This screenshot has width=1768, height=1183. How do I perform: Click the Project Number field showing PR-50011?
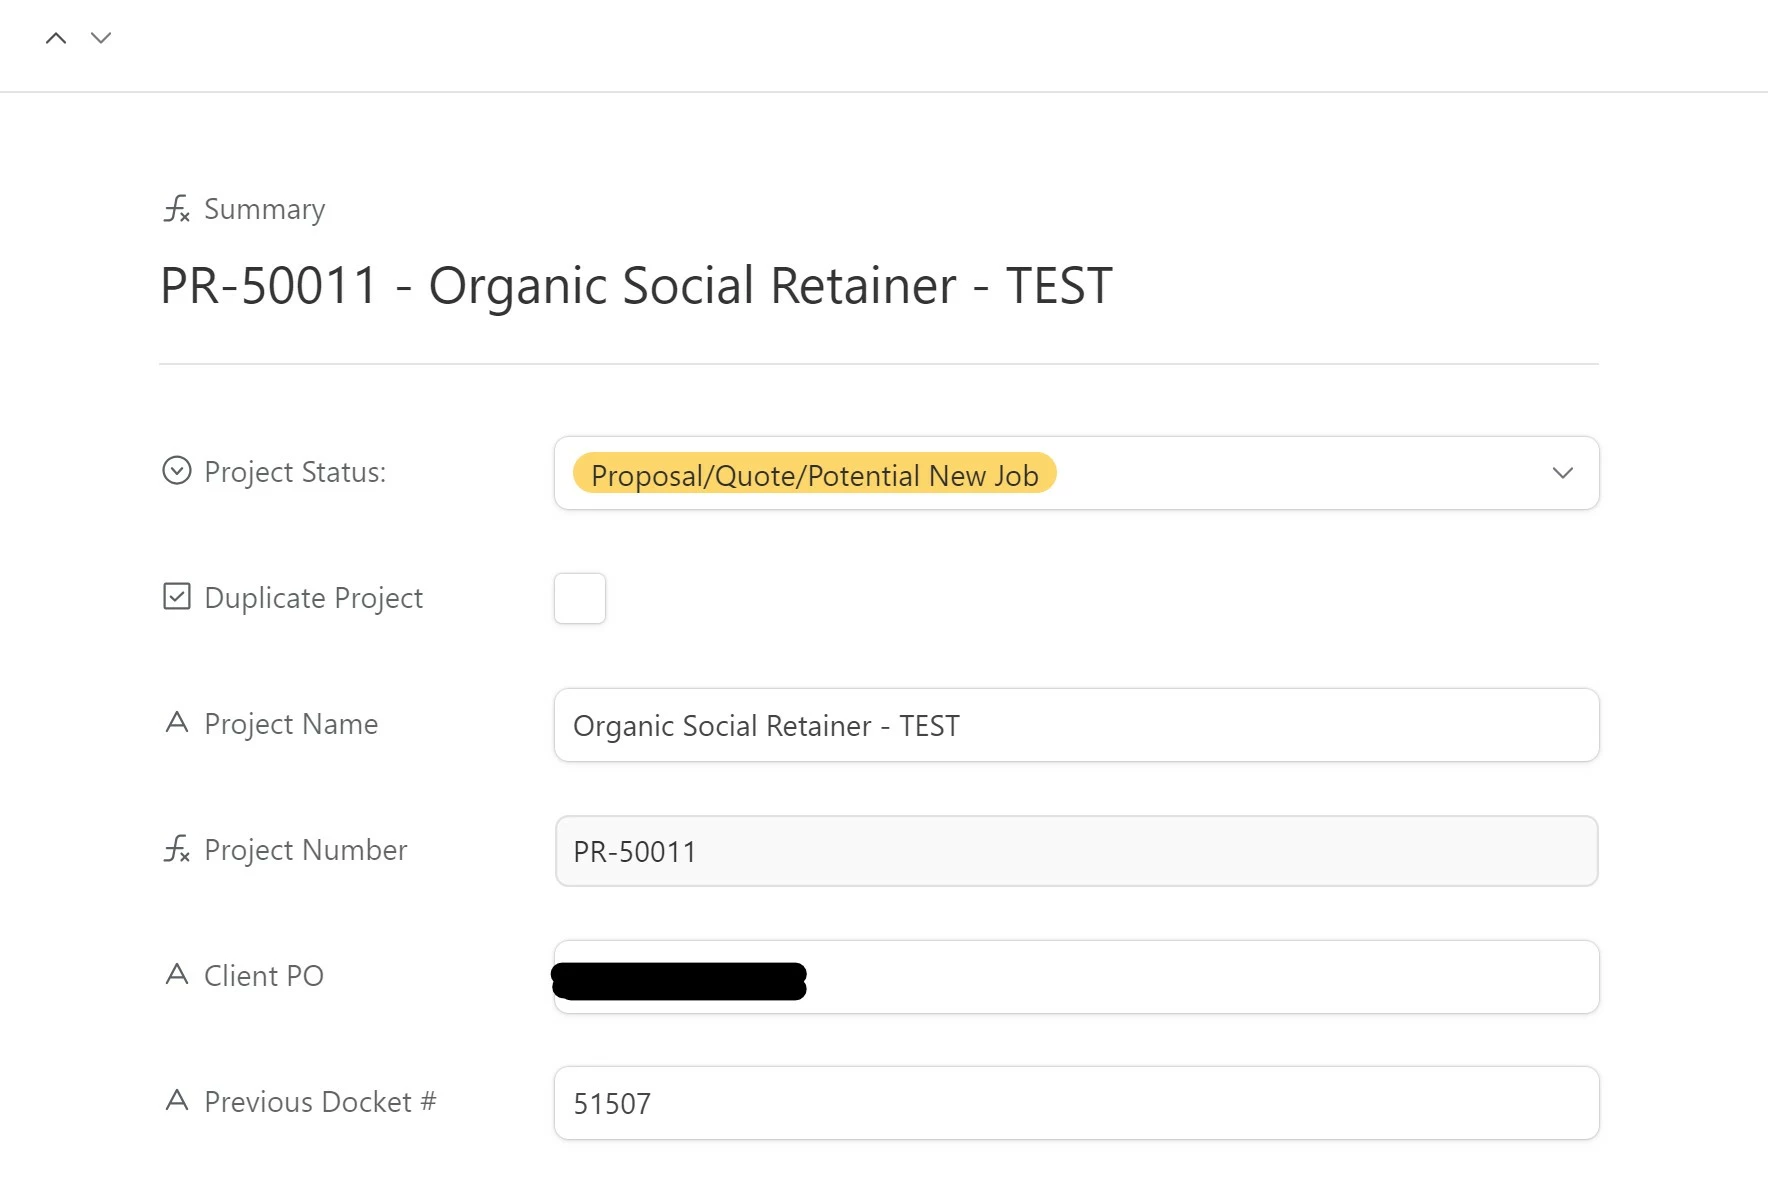point(1077,851)
